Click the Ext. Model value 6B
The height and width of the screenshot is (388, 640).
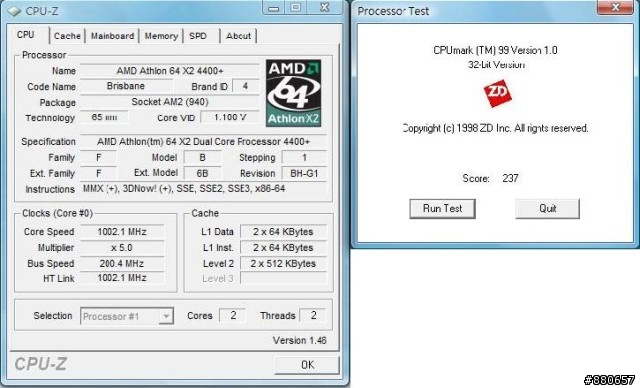(202, 173)
